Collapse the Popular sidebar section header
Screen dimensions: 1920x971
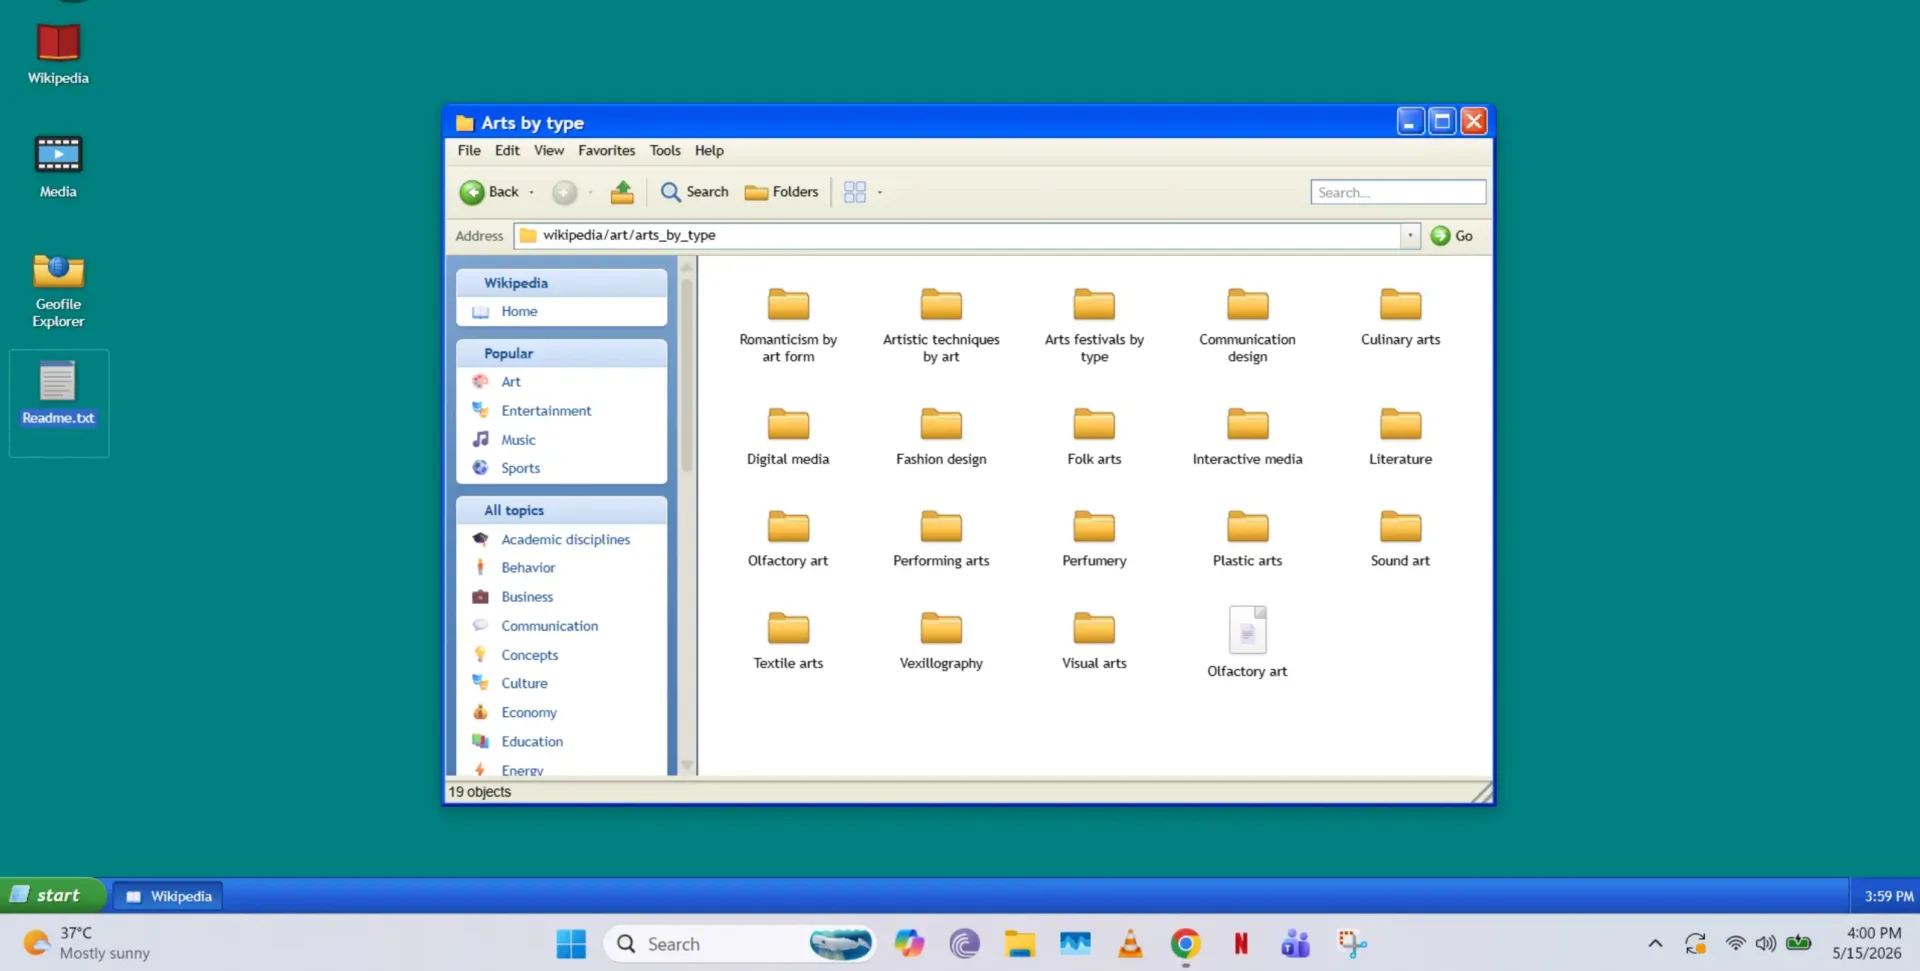561,354
